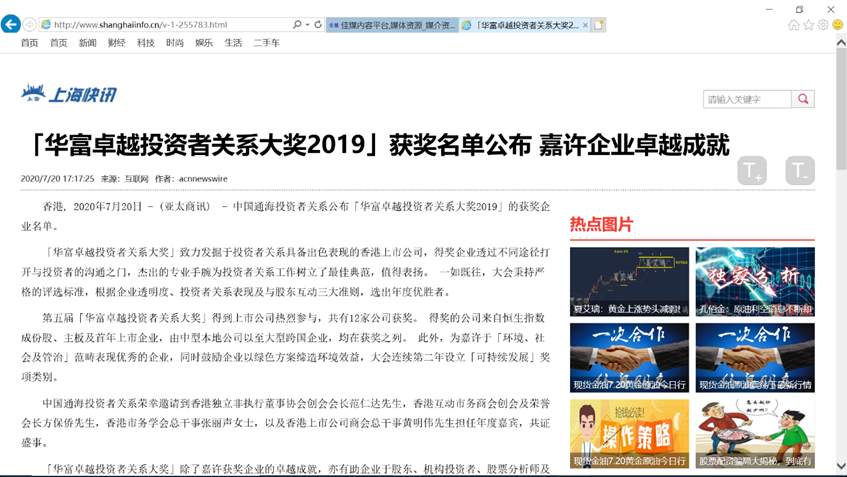Click the smiley feedback icon

(838, 24)
